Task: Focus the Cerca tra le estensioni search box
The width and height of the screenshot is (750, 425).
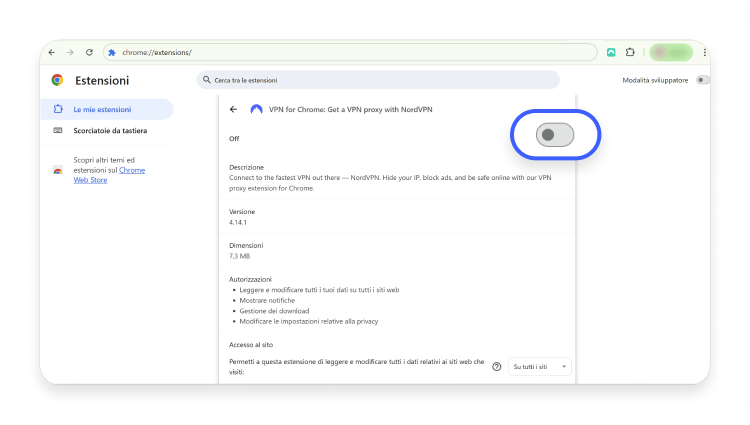Action: coord(378,80)
